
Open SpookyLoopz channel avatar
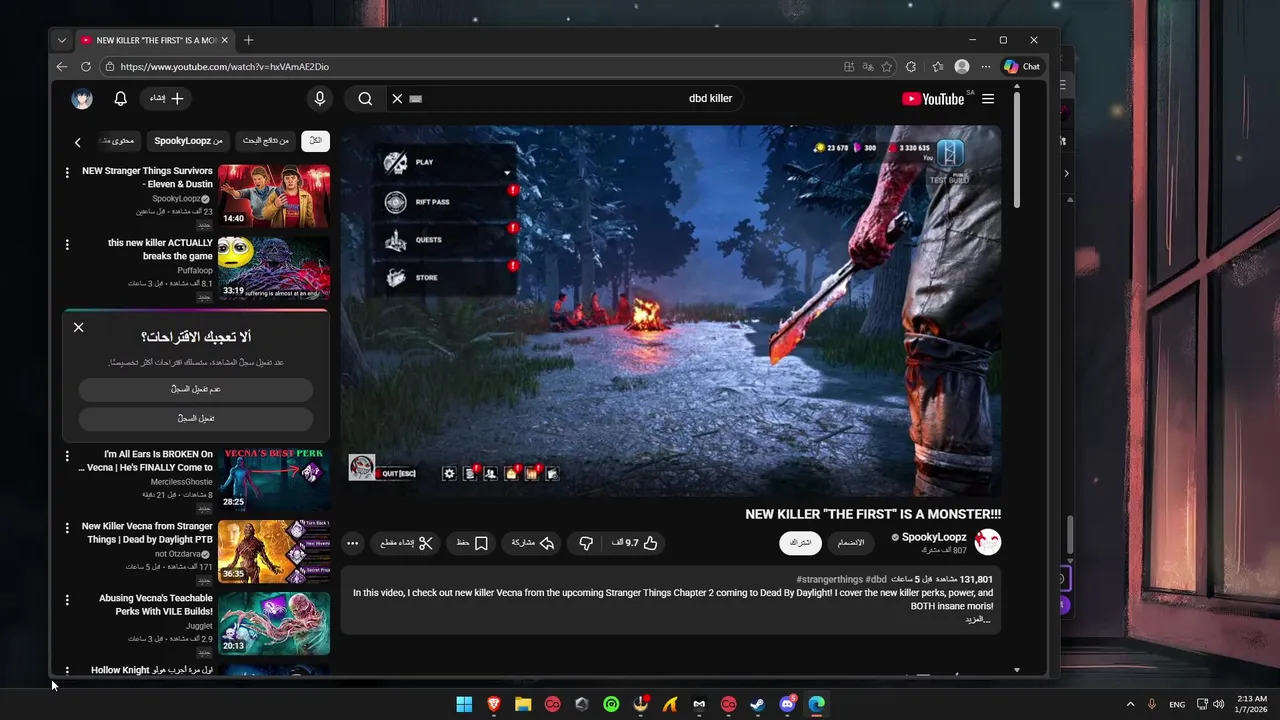pyautogui.click(x=988, y=542)
